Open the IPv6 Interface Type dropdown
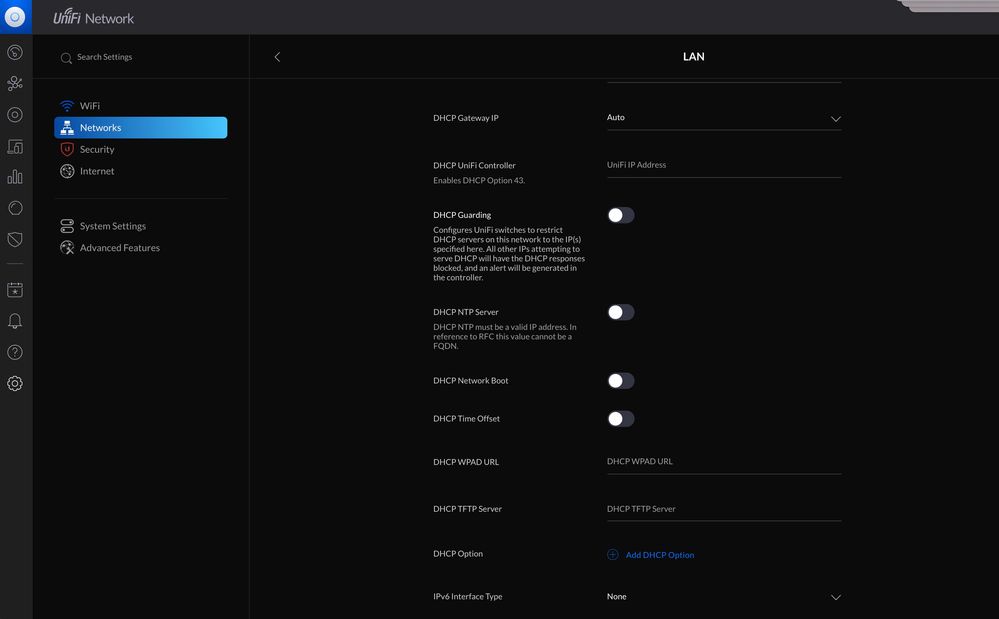Screen dimensions: 999x619 (x=723, y=597)
